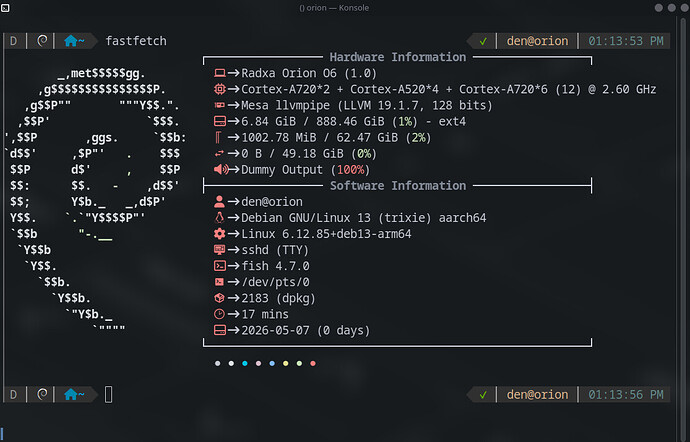Click the Software Information heading
The height and width of the screenshot is (442, 690).
click(x=398, y=186)
